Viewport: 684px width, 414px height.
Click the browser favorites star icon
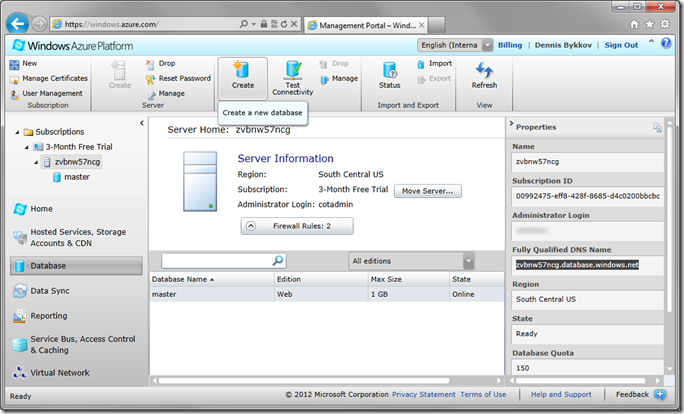650,24
